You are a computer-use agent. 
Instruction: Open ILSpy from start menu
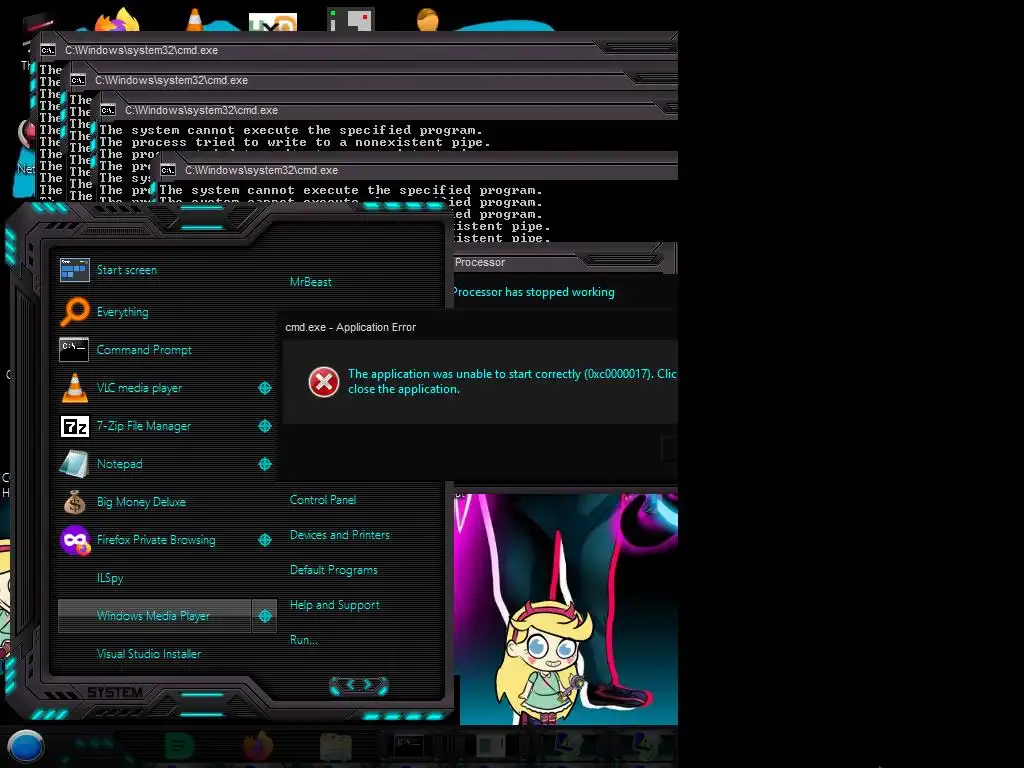coord(110,578)
